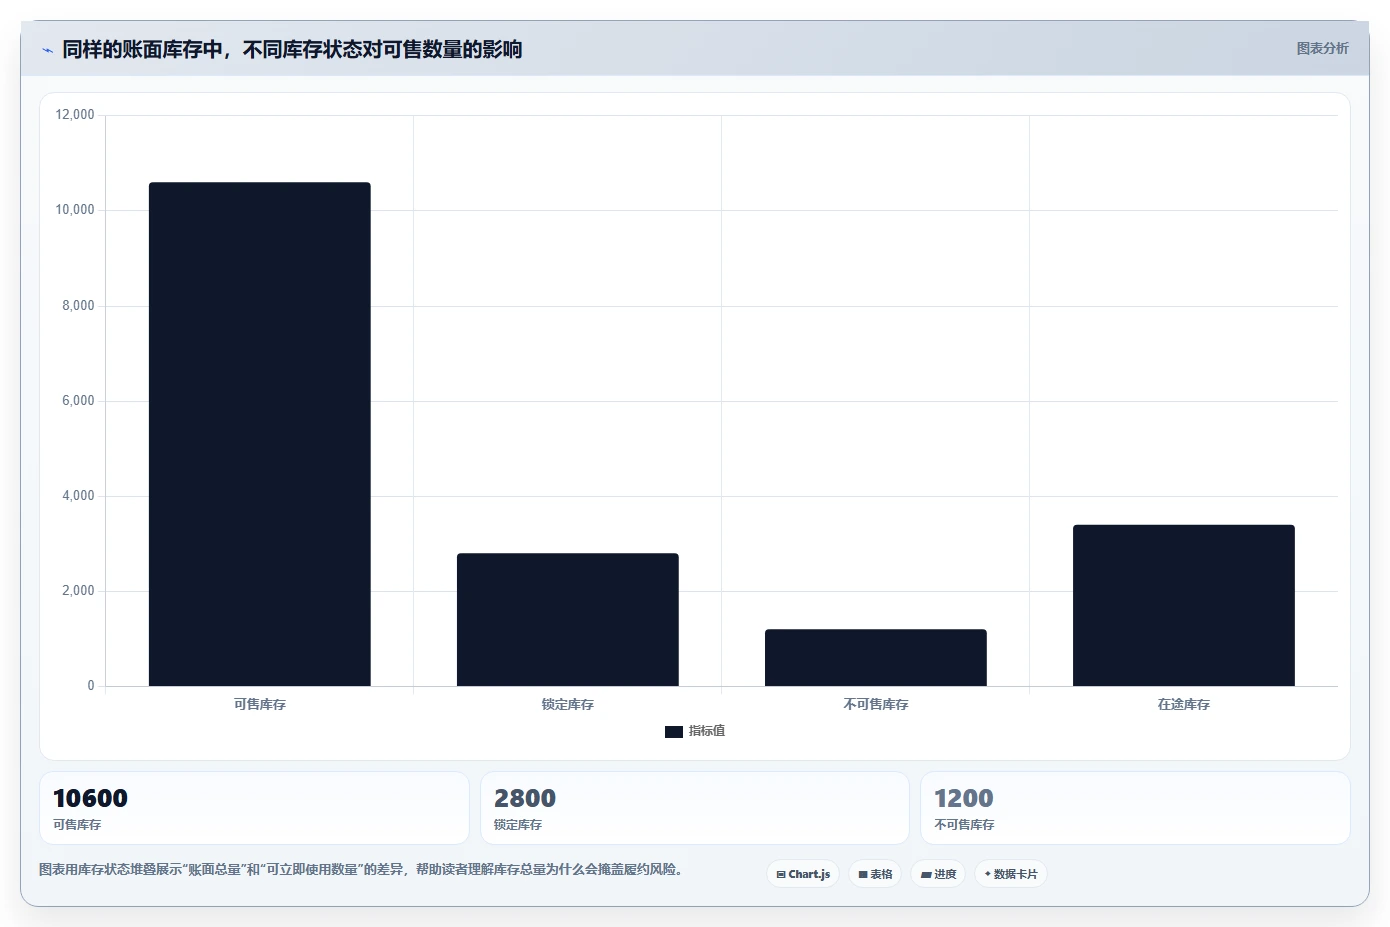The image size is (1390, 927).
Task: Select the 数据卡片 tag
Action: click(1011, 874)
